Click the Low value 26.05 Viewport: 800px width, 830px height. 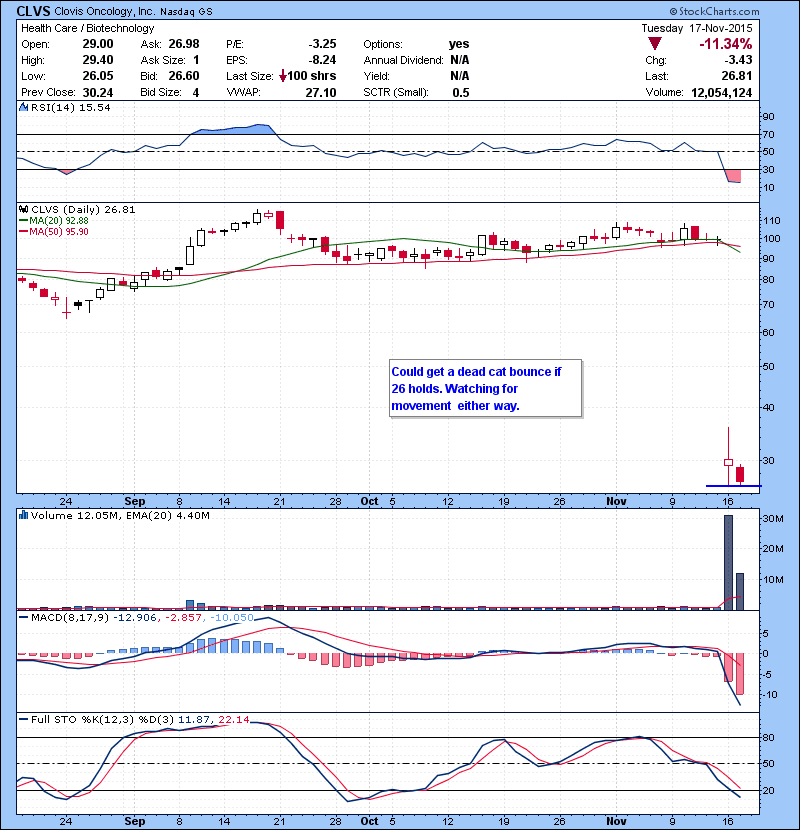pos(98,76)
